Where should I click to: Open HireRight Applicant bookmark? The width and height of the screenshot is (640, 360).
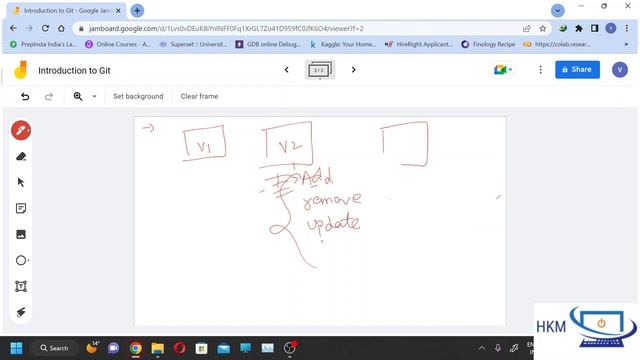point(419,44)
